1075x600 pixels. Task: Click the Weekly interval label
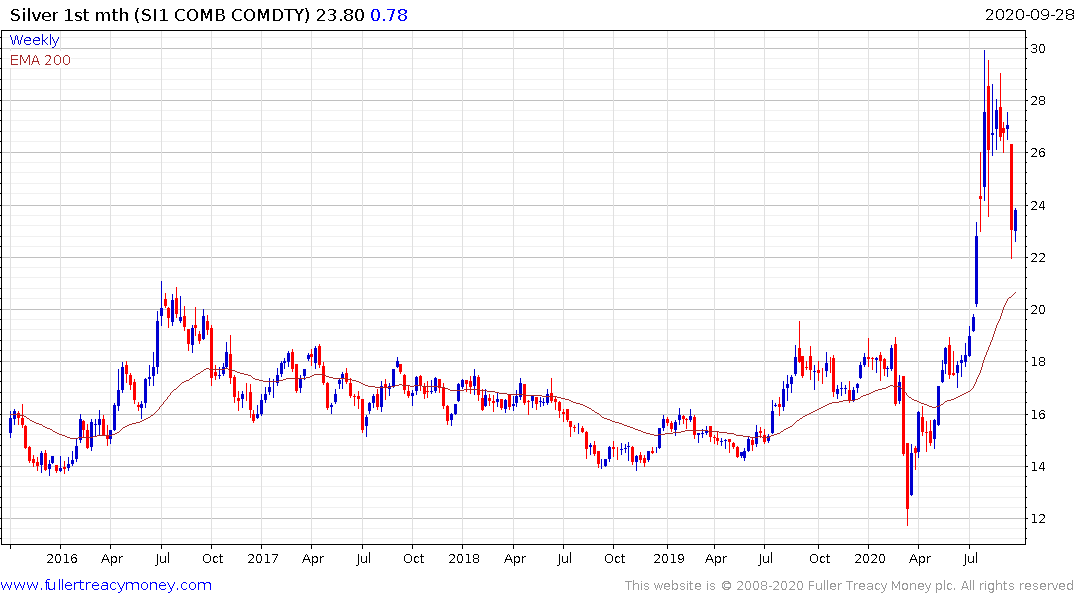click(x=34, y=40)
